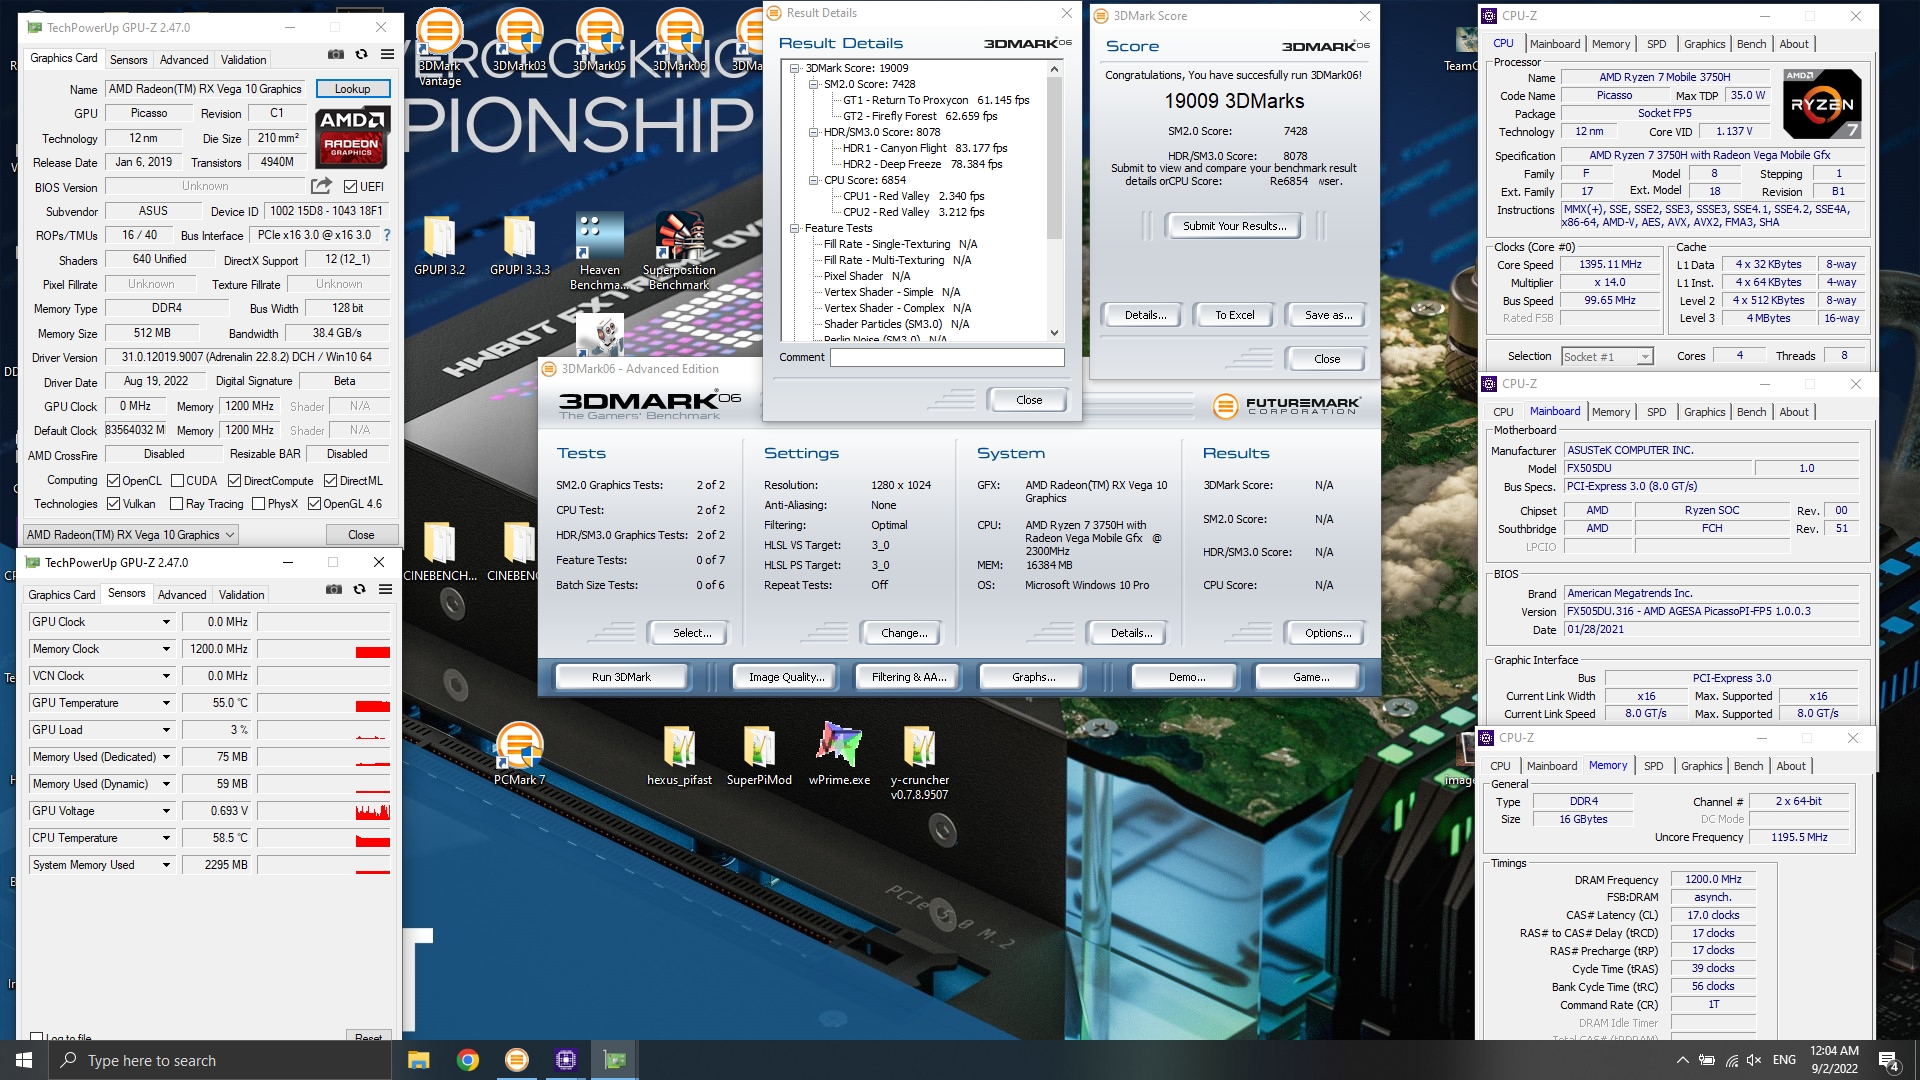The image size is (1920, 1080).
Task: Toggle the Vulkan checkbox
Action: tap(114, 504)
